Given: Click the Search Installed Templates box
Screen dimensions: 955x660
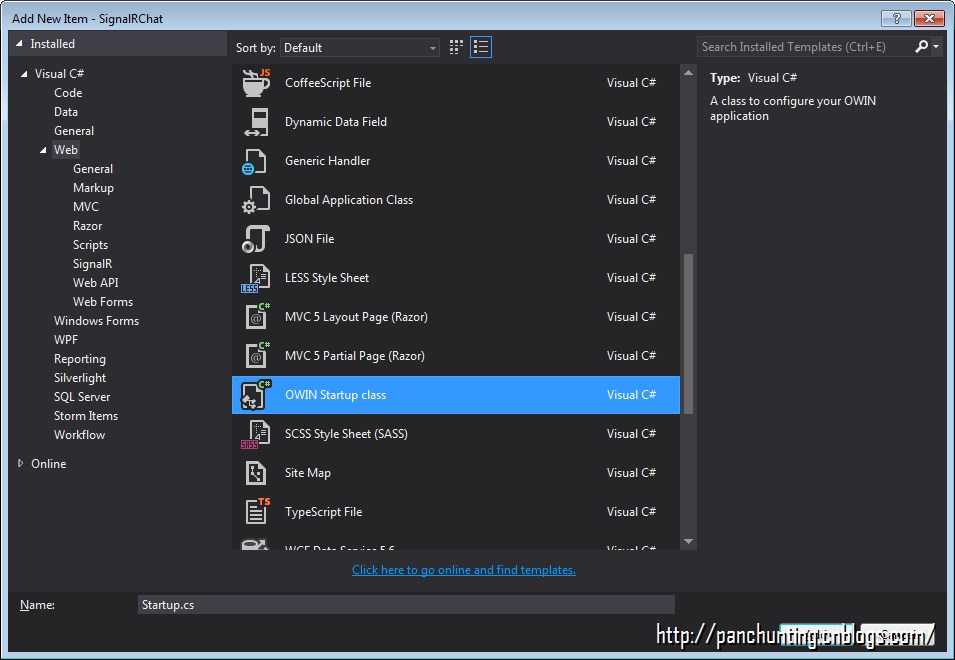Looking at the screenshot, I should (x=804, y=47).
